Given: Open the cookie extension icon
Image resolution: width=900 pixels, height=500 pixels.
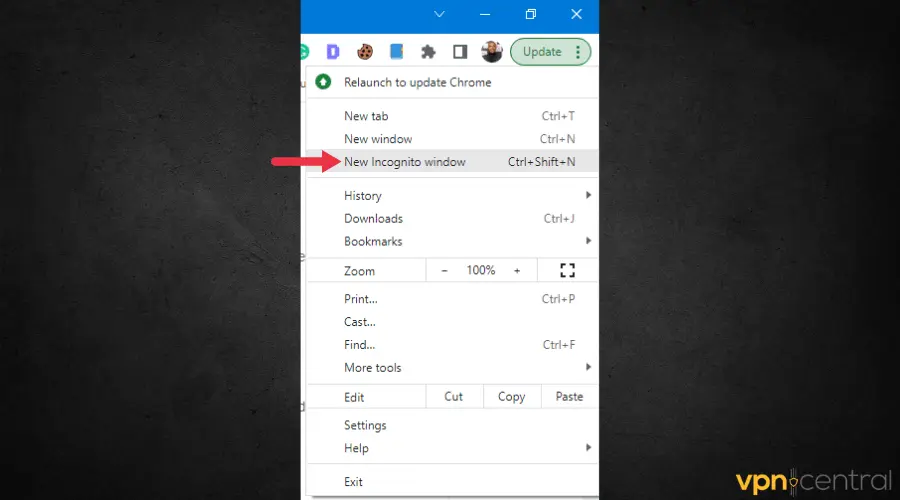Looking at the screenshot, I should pyautogui.click(x=365, y=52).
